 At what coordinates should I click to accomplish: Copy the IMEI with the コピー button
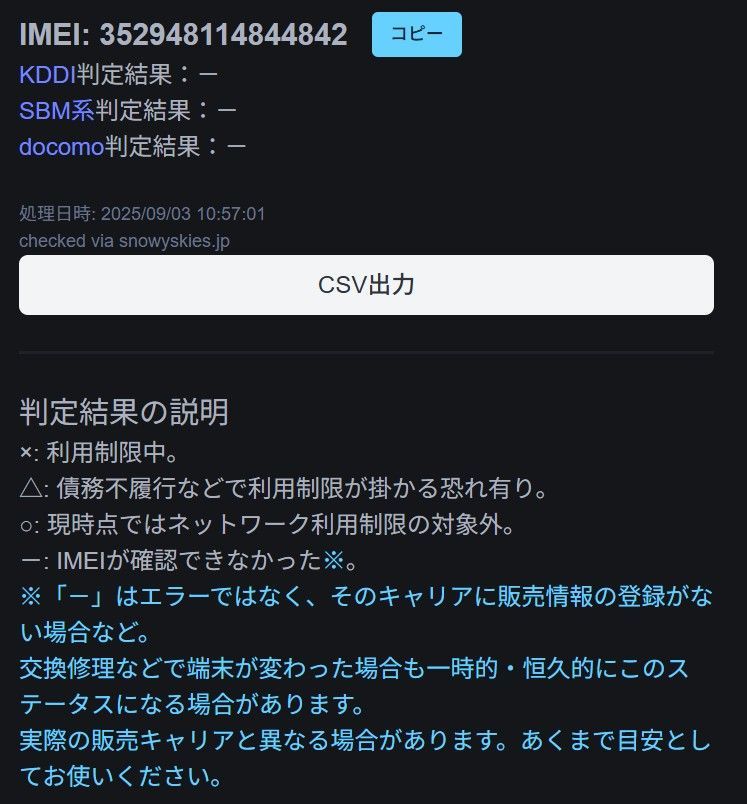[416, 34]
